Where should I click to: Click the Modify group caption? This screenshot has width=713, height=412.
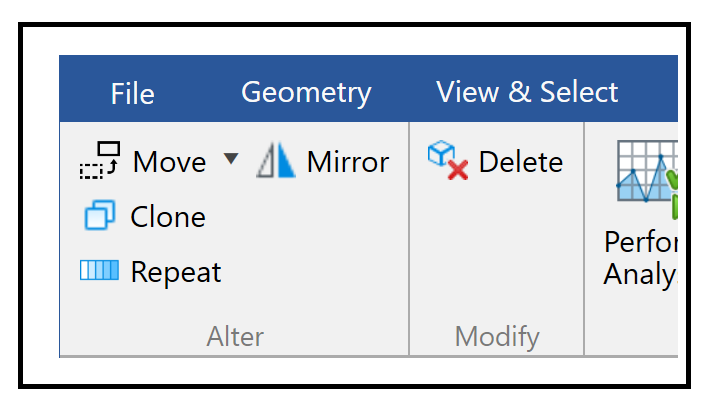pyautogui.click(x=497, y=337)
